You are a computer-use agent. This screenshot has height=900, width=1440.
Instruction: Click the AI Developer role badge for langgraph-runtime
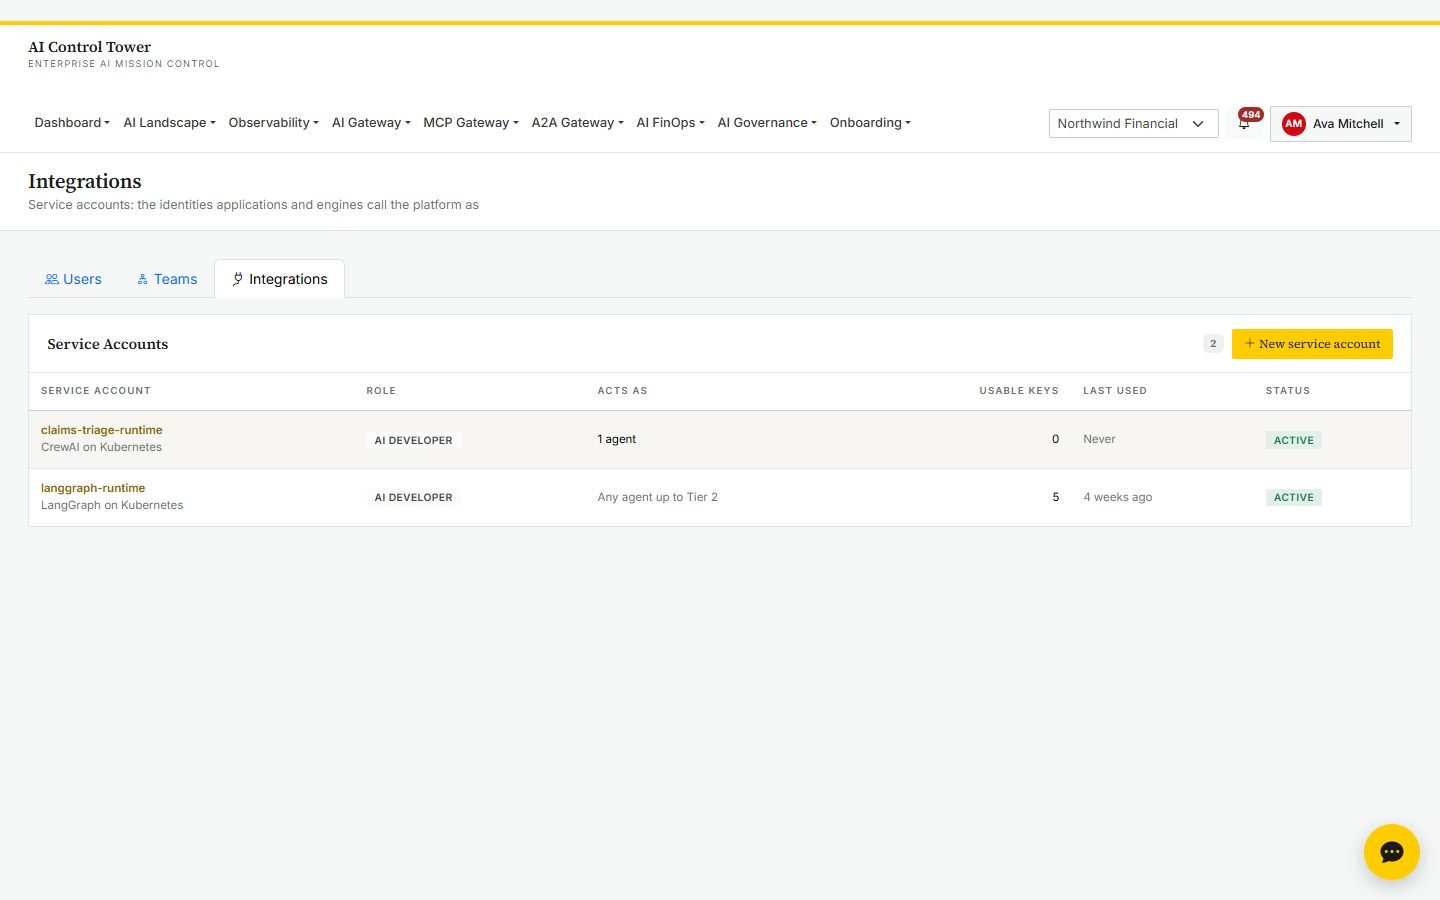pos(413,497)
